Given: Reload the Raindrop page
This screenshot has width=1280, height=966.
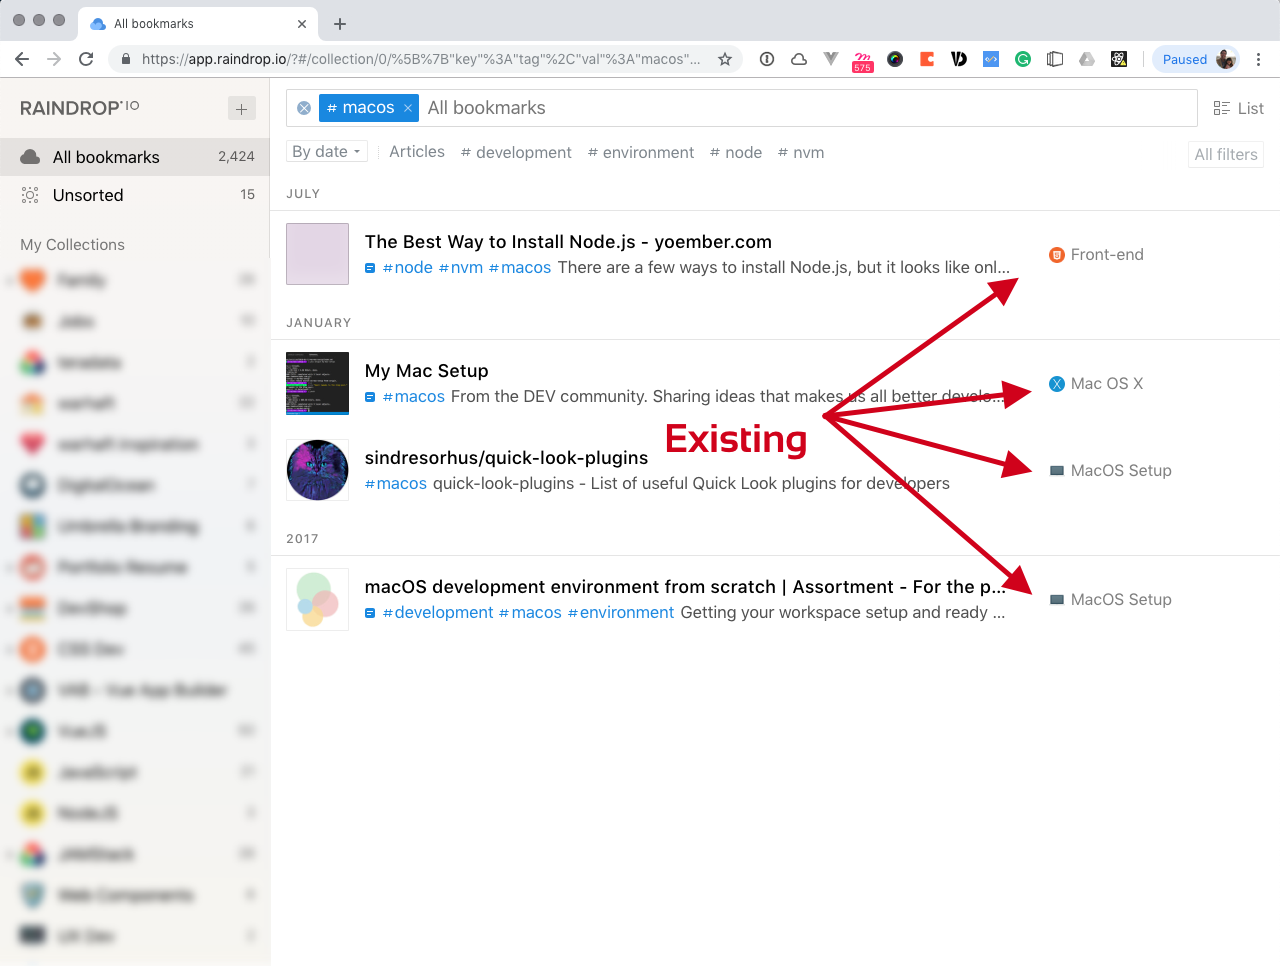Looking at the screenshot, I should pos(86,59).
